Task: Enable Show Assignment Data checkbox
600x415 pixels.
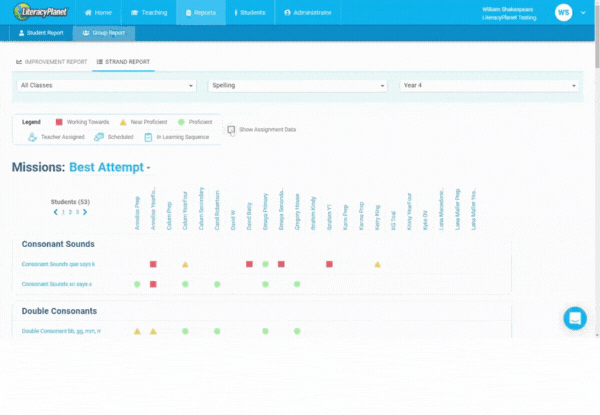Action: pos(231,130)
